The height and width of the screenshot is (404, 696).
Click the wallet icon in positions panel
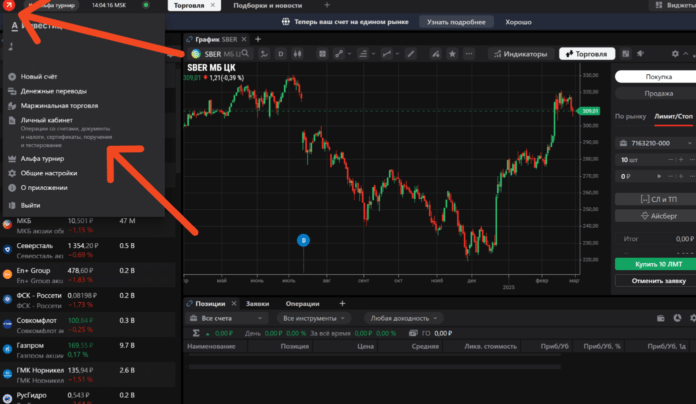coord(660,318)
